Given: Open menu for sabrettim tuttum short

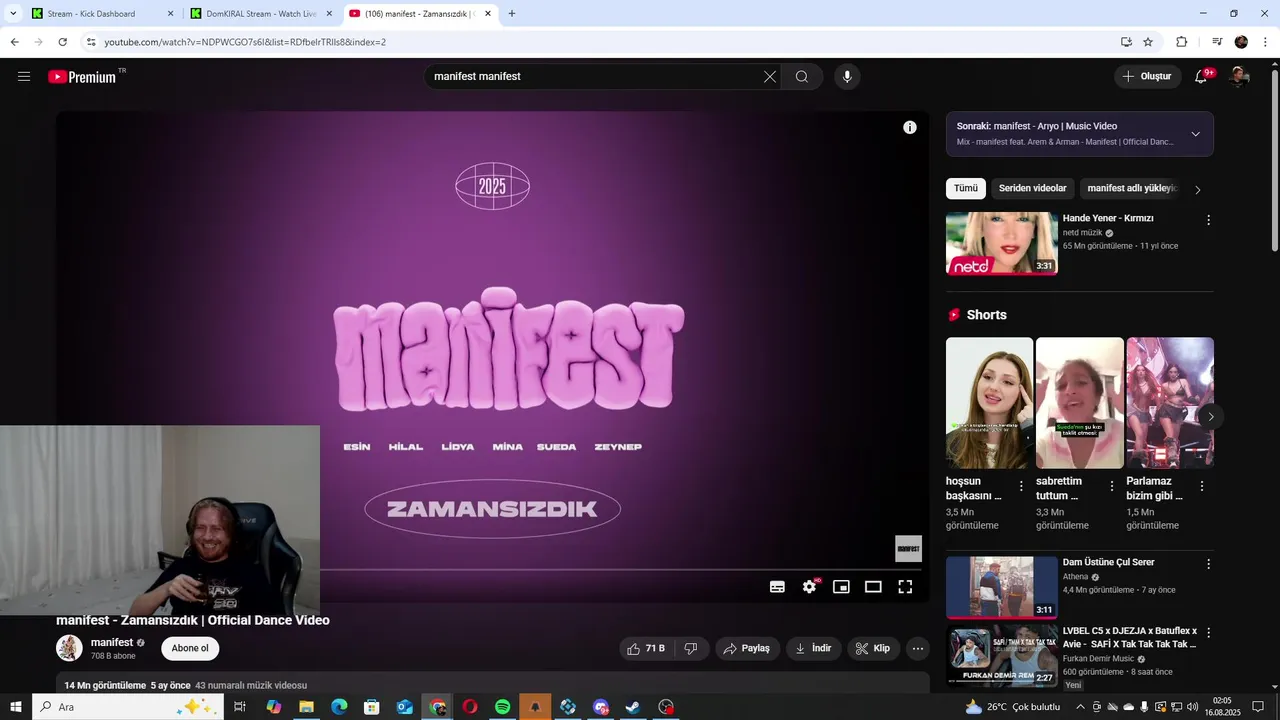Looking at the screenshot, I should [1111, 486].
